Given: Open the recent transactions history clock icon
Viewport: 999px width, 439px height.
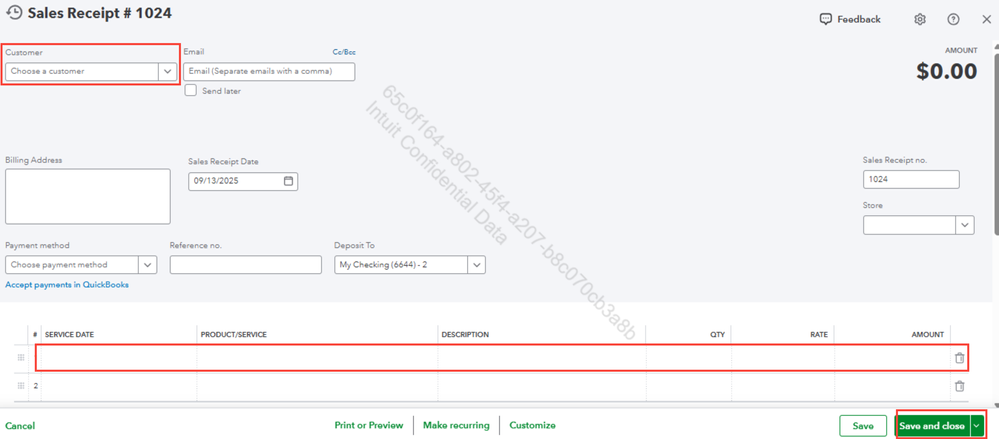Looking at the screenshot, I should (x=13, y=13).
